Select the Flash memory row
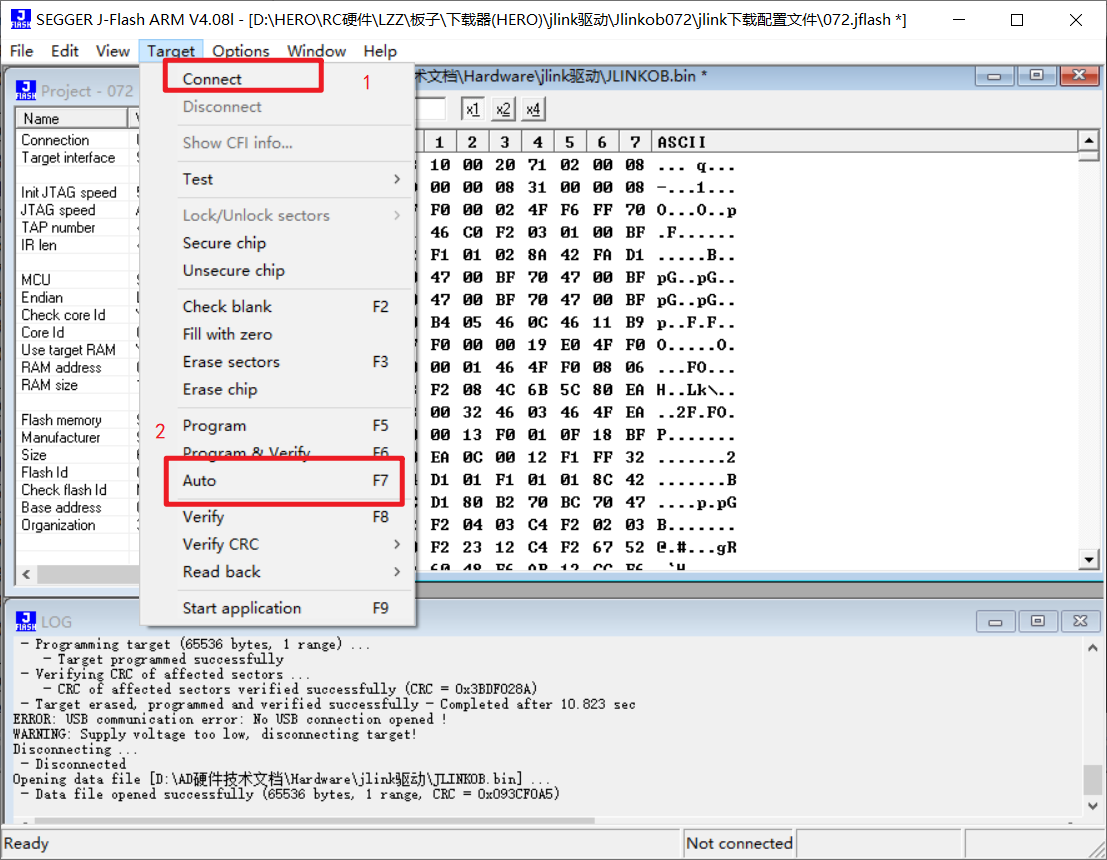 tap(78, 419)
